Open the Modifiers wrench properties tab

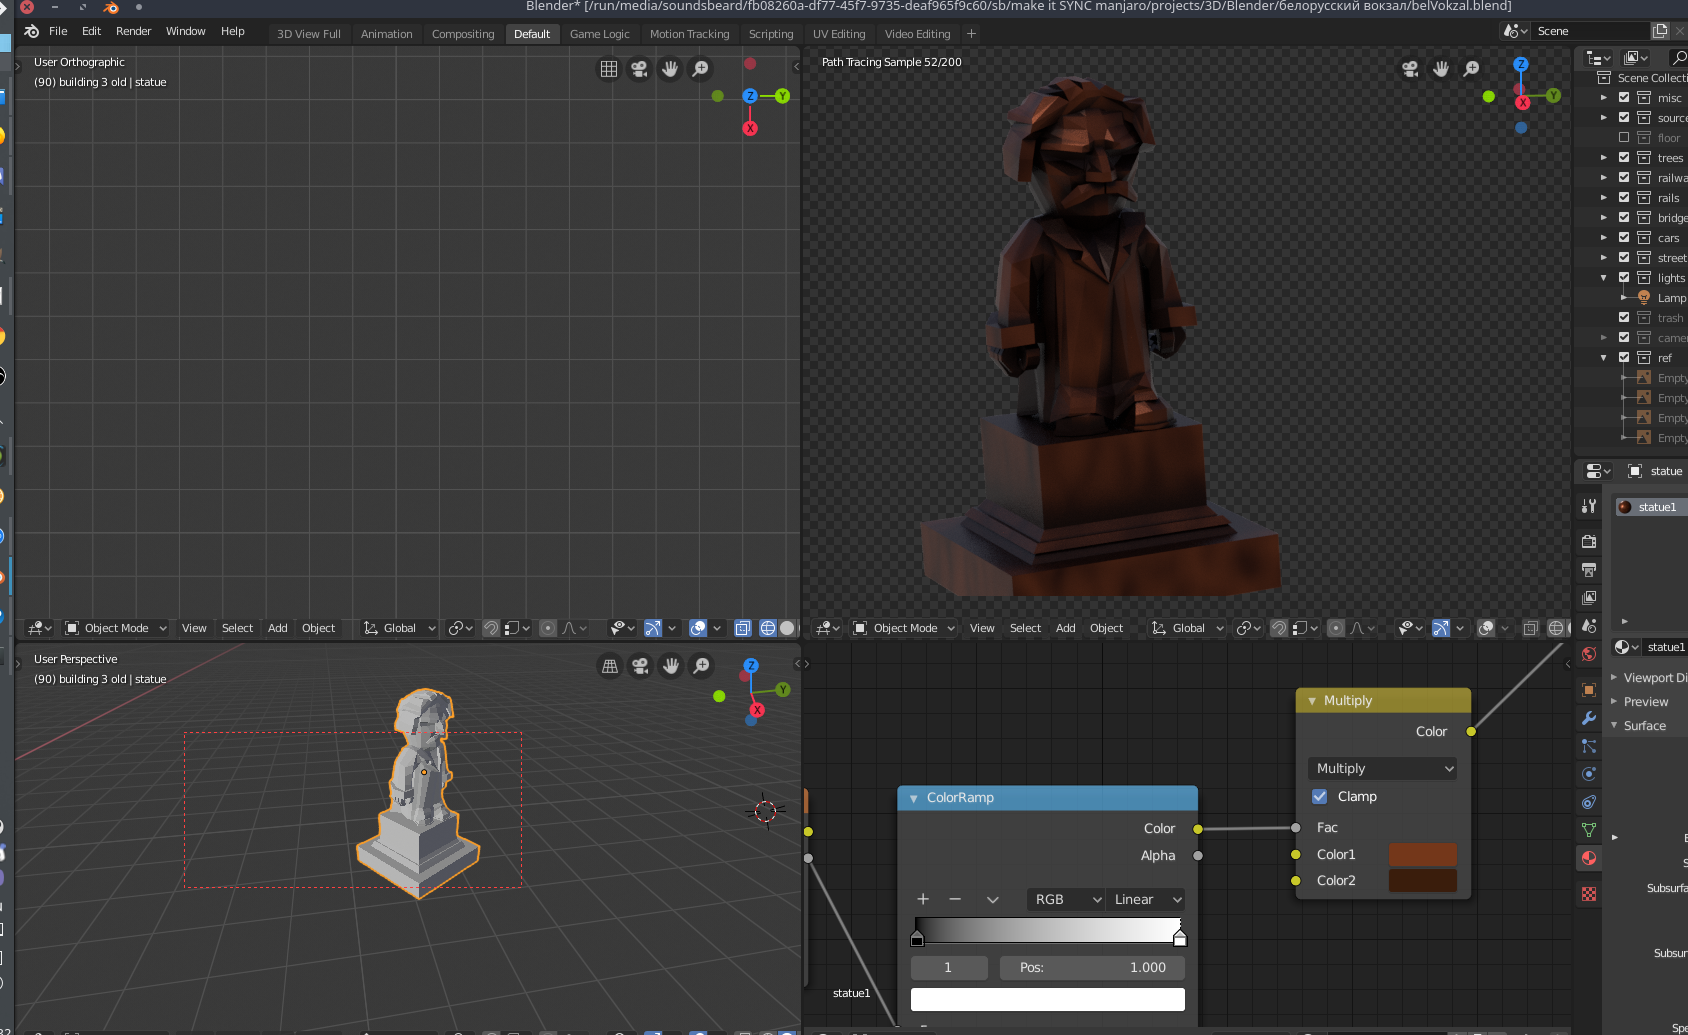pyautogui.click(x=1589, y=718)
